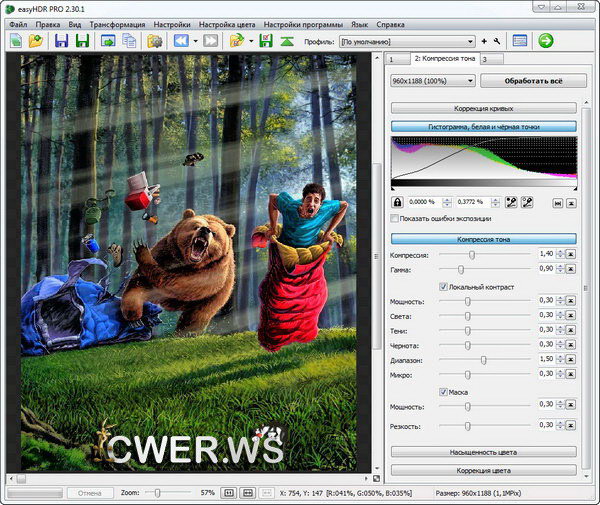Switch to tab 3
Screen dimensions: 600x505
coord(484,59)
